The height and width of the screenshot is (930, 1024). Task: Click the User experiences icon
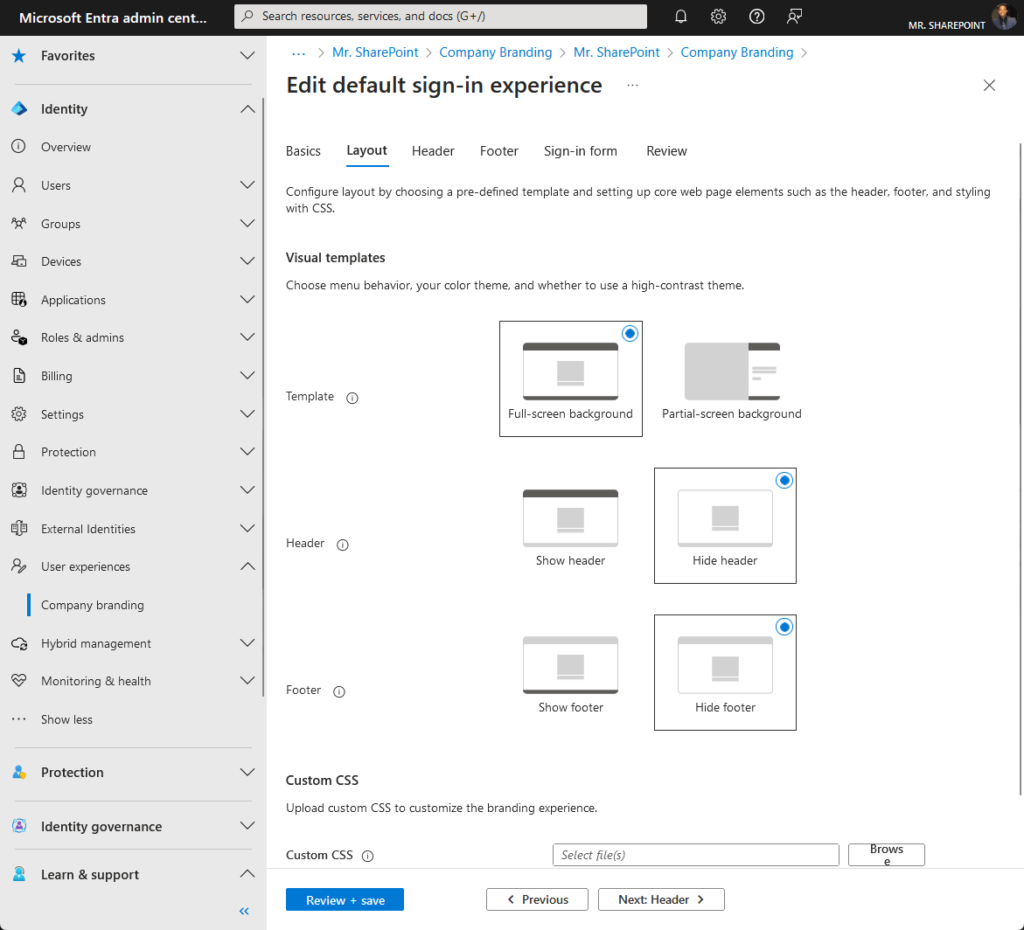click(x=19, y=566)
